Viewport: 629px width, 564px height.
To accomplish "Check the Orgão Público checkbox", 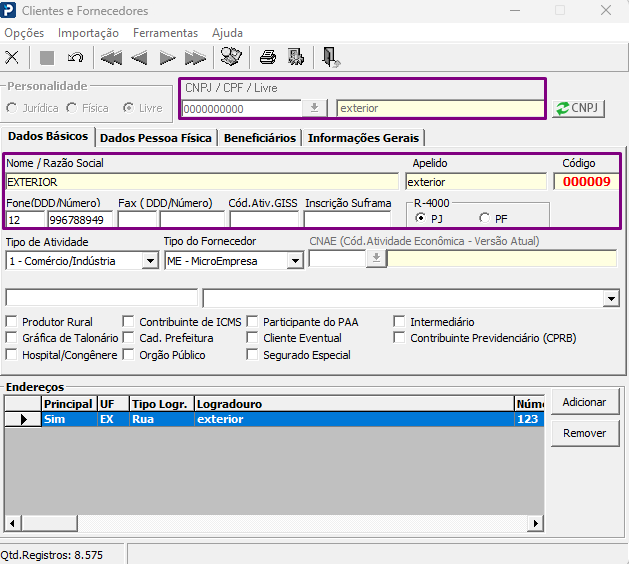I will [128, 355].
